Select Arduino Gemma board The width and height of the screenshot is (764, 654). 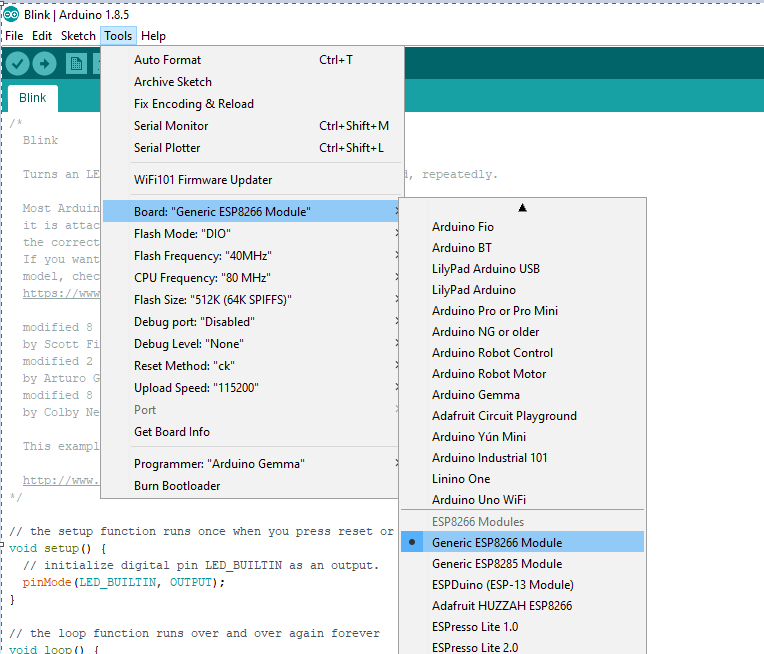[x=522, y=394]
